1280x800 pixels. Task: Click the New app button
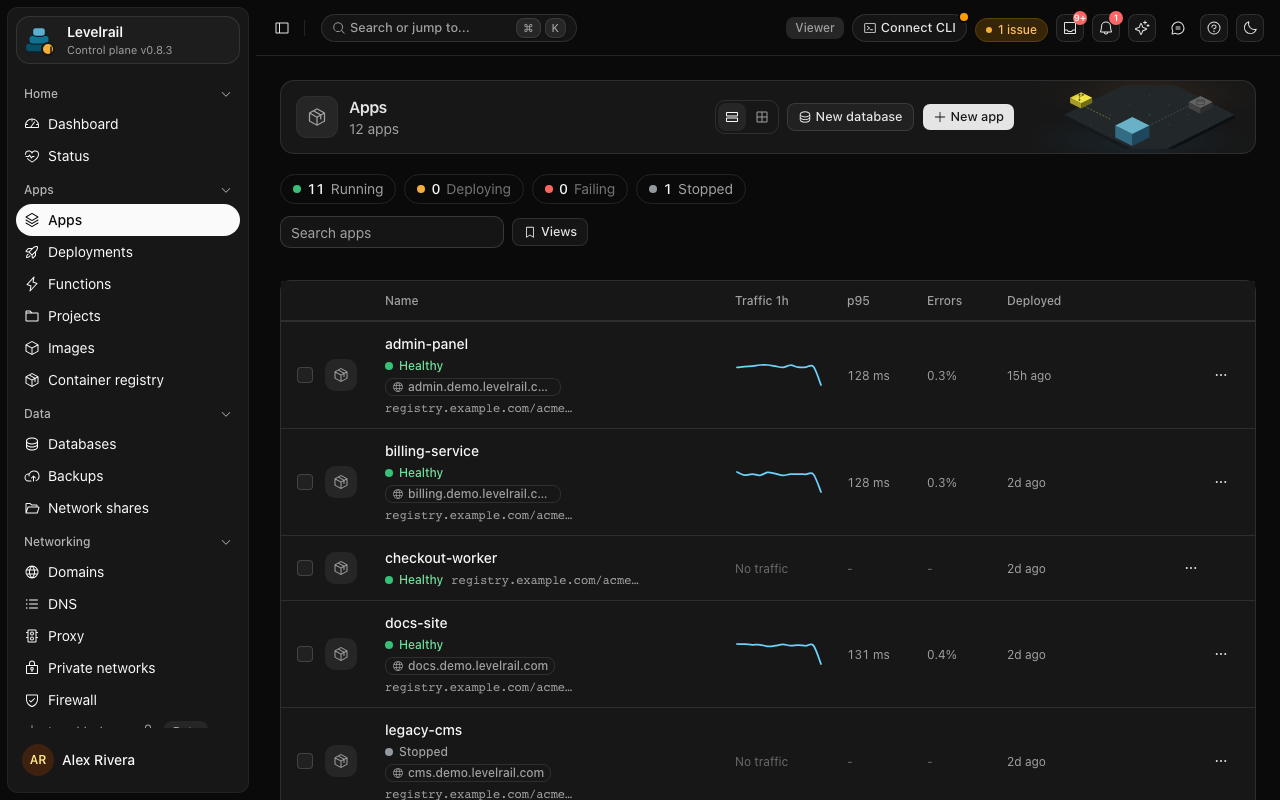coord(968,117)
